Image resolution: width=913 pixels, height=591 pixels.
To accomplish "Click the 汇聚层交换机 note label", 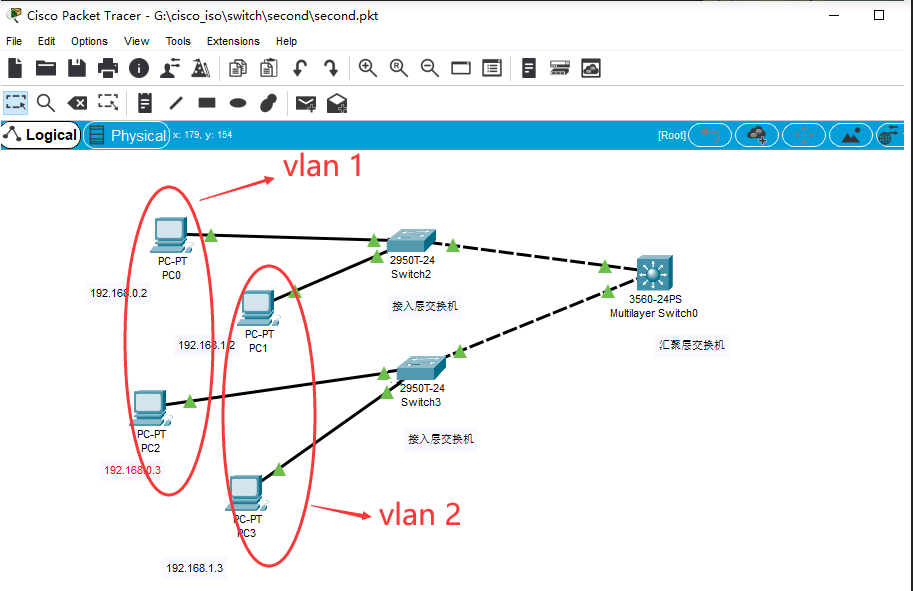I will click(692, 345).
